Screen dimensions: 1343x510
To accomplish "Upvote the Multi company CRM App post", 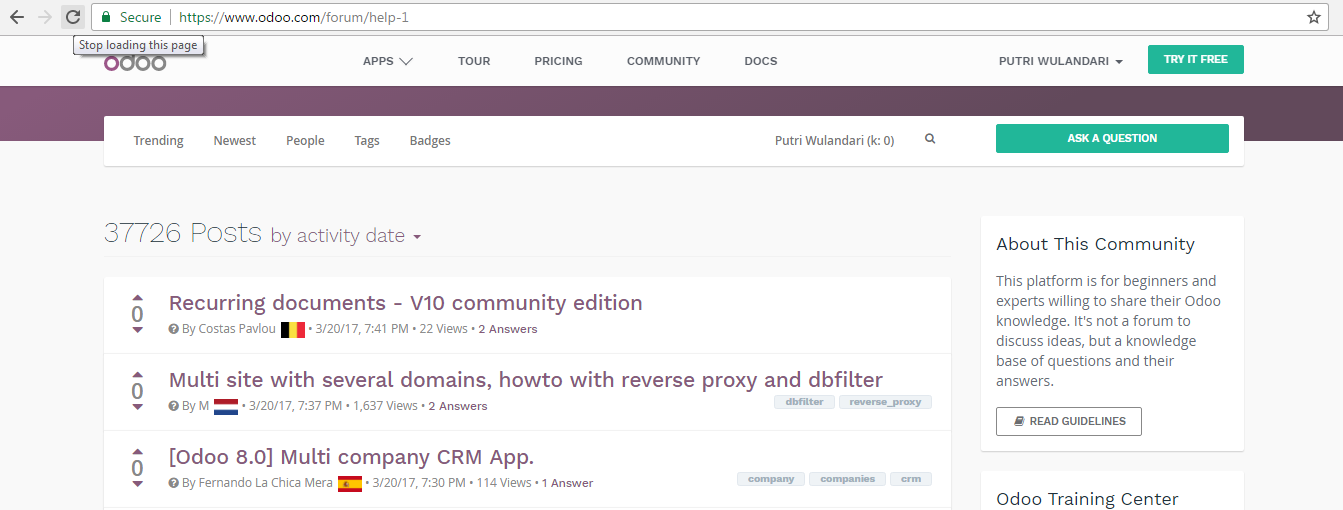I will 137,451.
